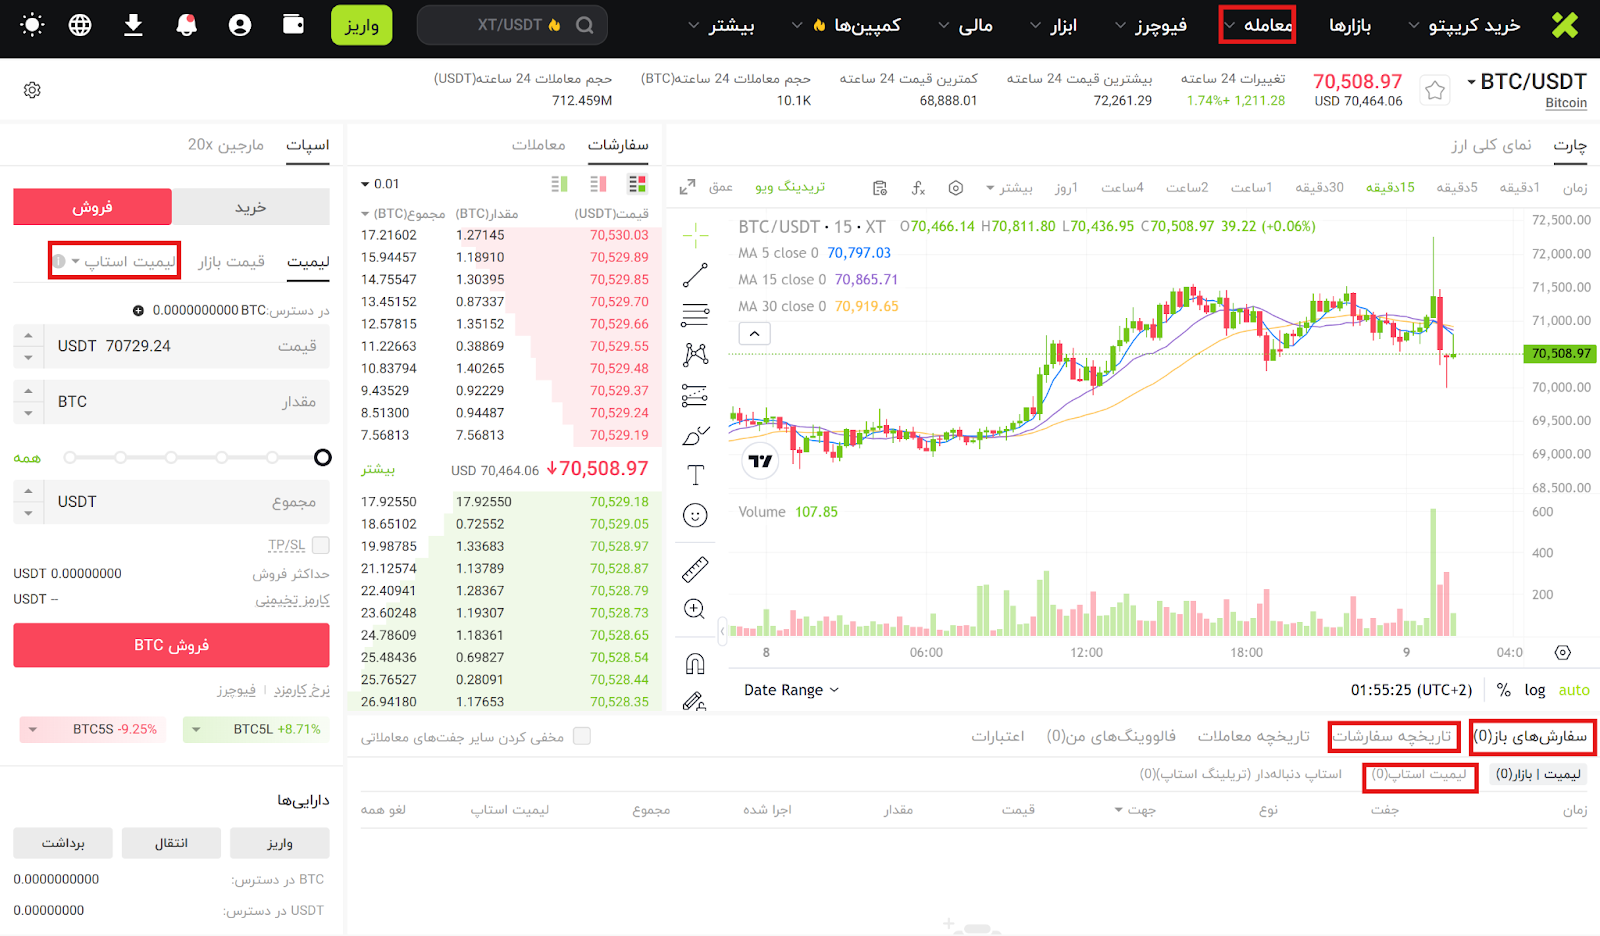
Task: Expand the 0.01 order book precision dropdown
Action: coord(380,184)
